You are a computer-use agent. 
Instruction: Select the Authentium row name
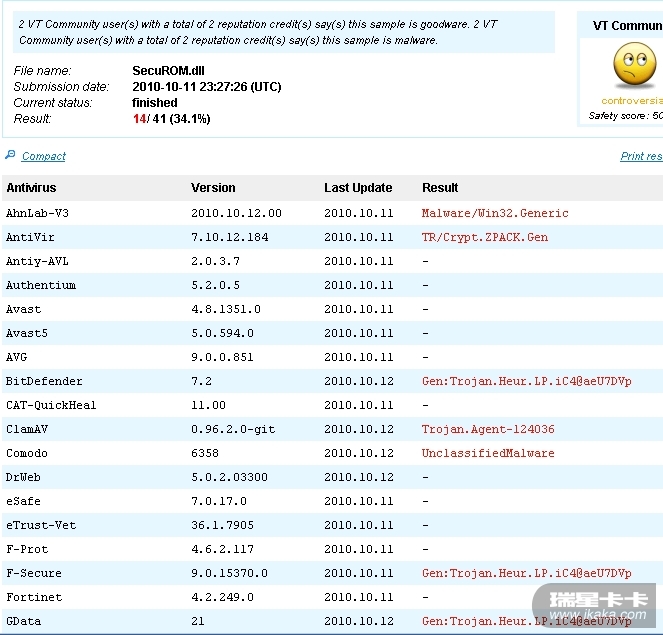click(41, 285)
